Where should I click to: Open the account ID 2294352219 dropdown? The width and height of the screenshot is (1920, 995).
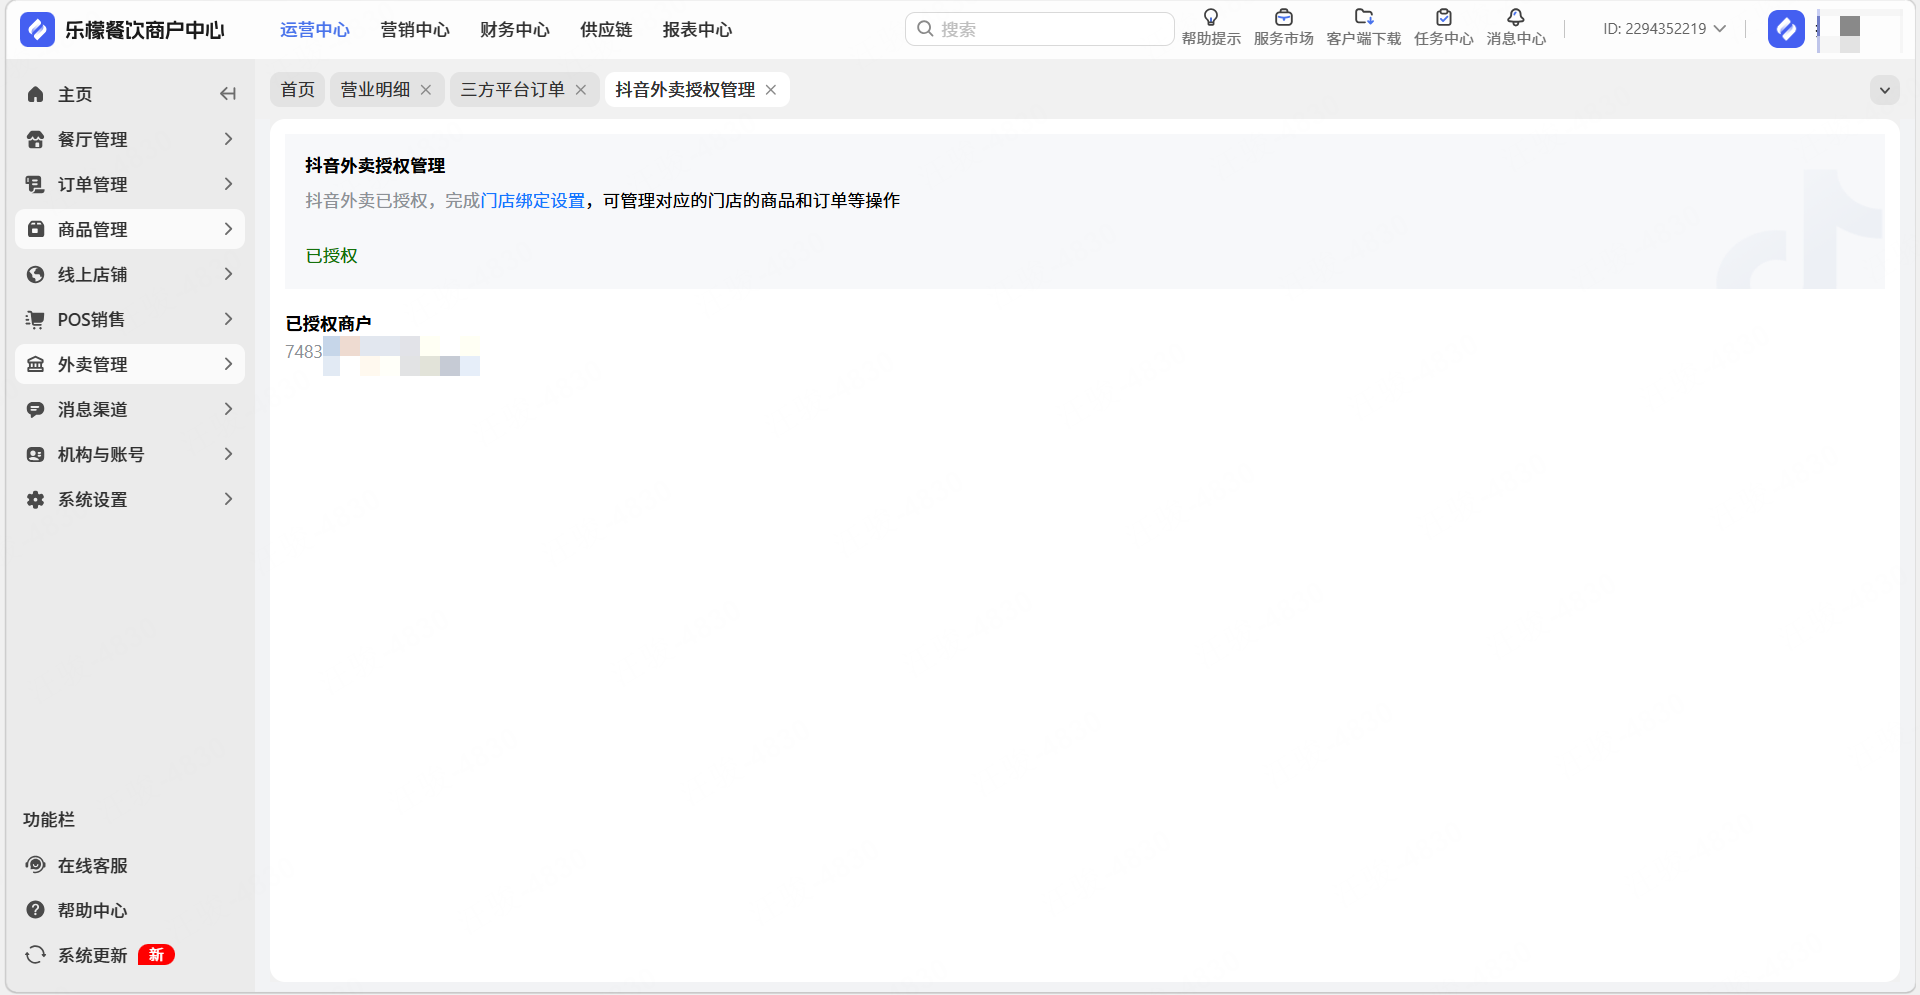pos(1665,29)
